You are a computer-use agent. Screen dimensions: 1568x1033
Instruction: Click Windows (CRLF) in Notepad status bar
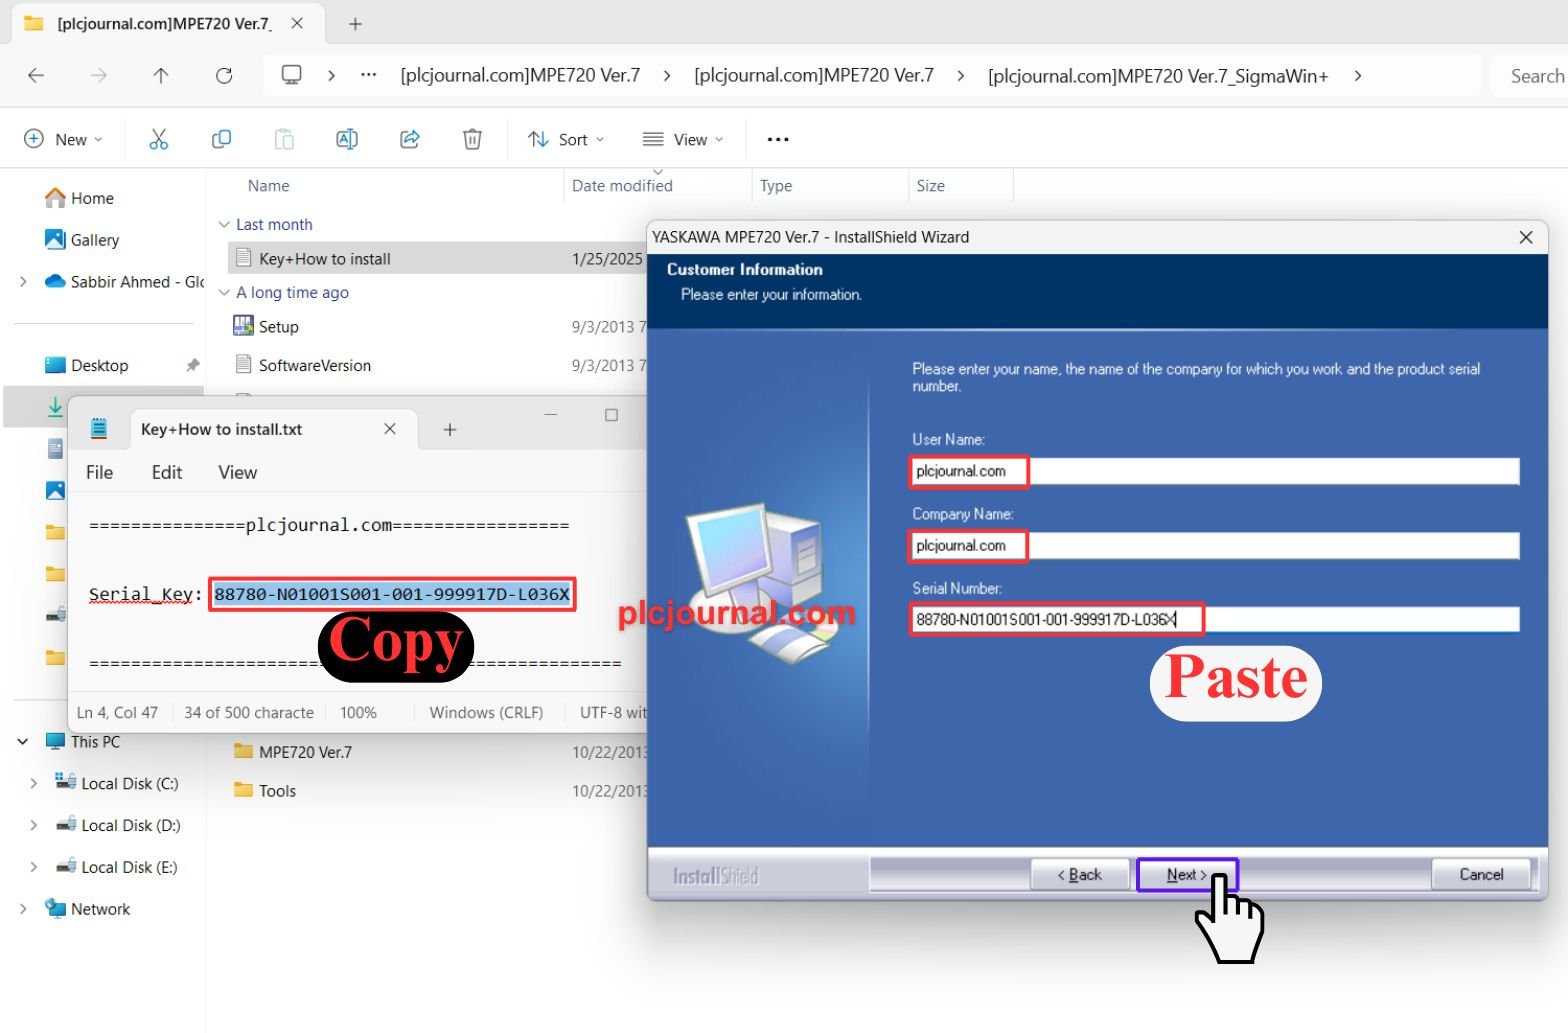pos(486,713)
